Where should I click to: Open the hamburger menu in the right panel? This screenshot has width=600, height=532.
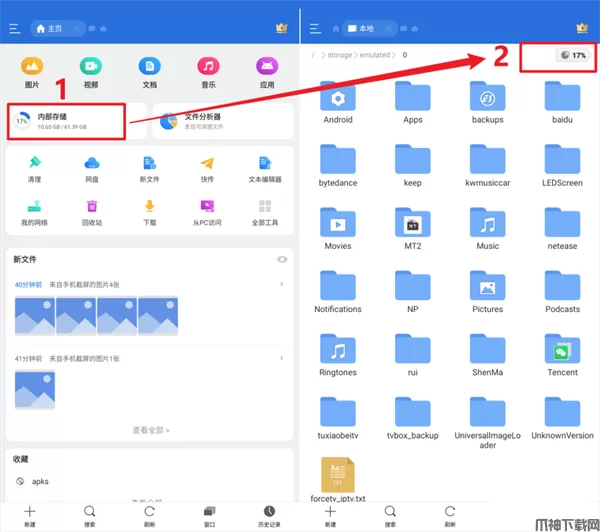(x=315, y=29)
